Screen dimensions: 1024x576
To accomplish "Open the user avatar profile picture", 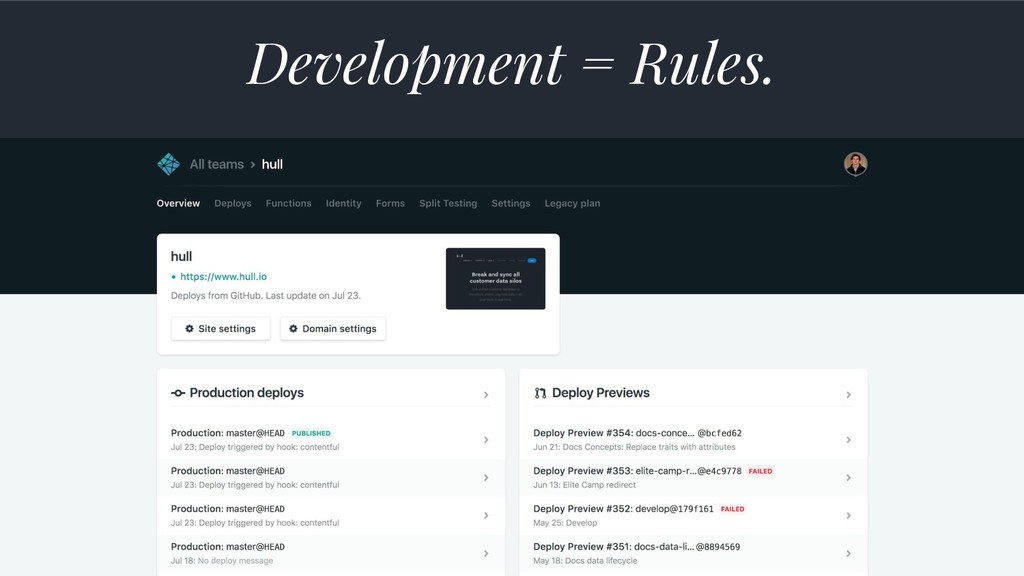I will coord(855,164).
